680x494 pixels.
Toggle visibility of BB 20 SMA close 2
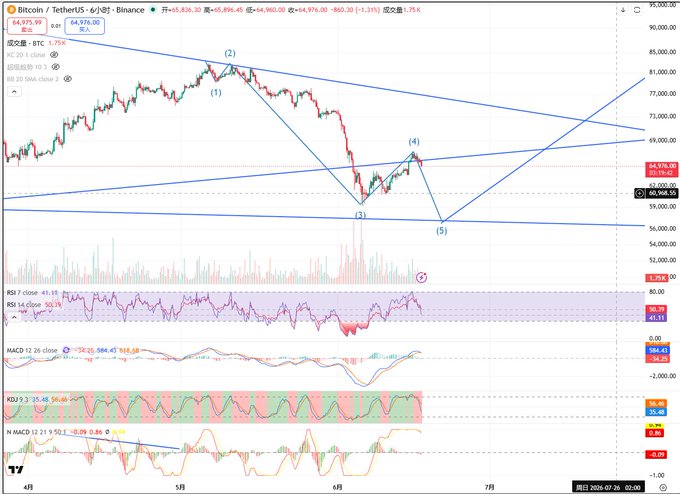pyautogui.click(x=68, y=79)
